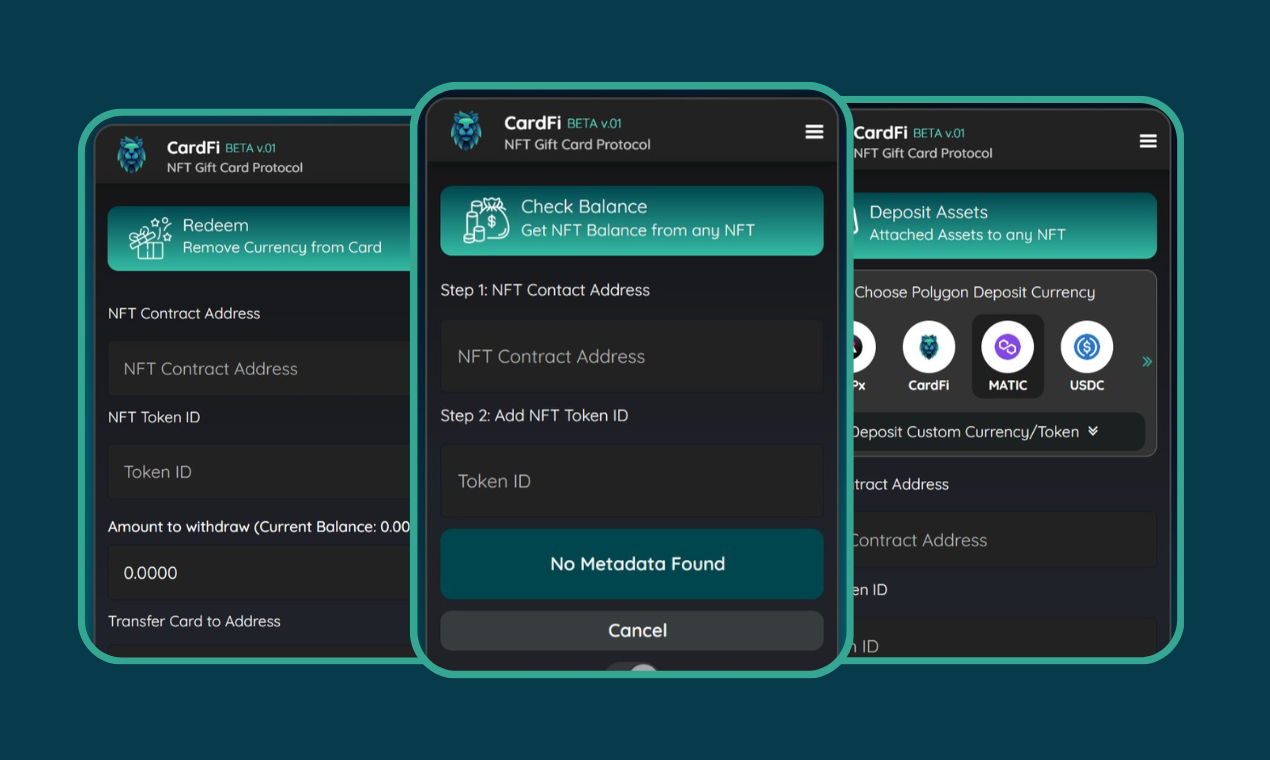Image resolution: width=1270 pixels, height=760 pixels.
Task: Focus Token ID field in Check Balance screen
Action: (632, 481)
